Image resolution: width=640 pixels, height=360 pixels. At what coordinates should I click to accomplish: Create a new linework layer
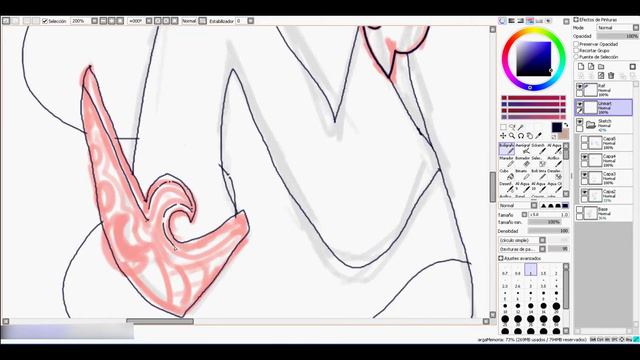tap(591, 67)
